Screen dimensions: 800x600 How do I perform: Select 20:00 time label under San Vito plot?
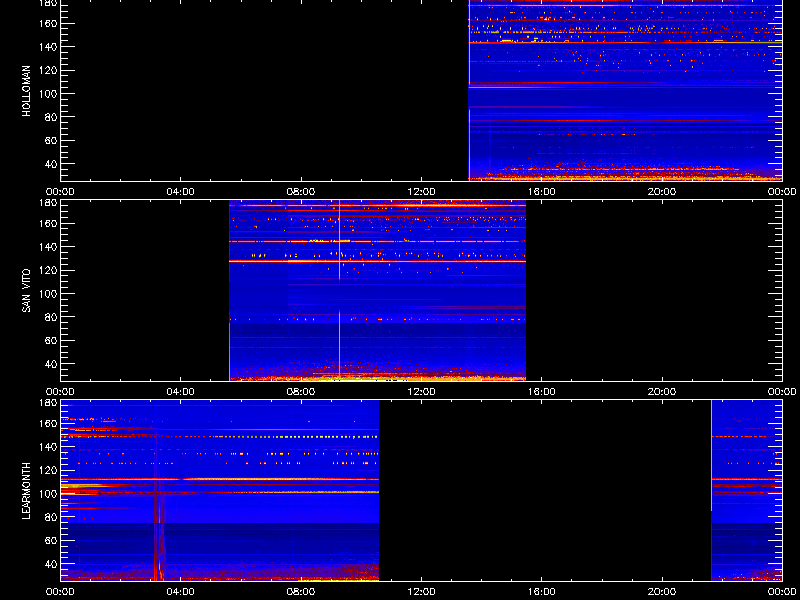click(662, 392)
